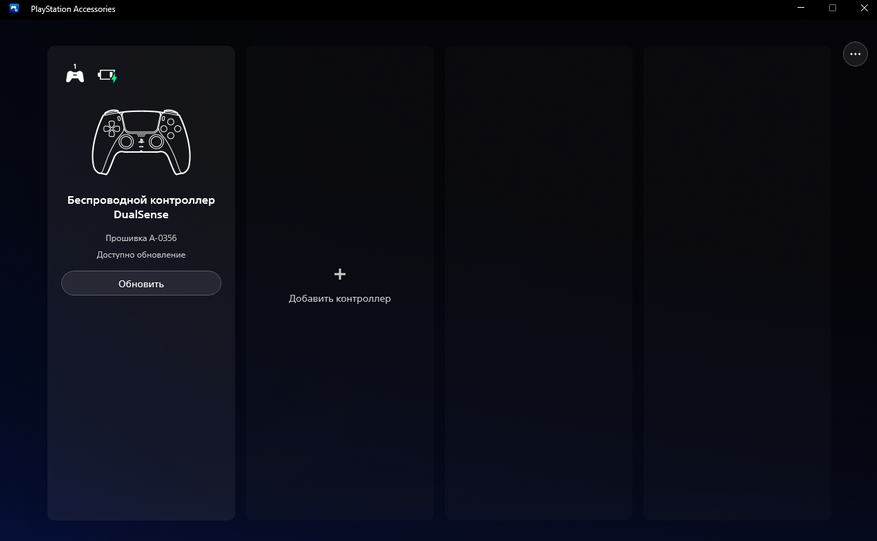The height and width of the screenshot is (541, 877).
Task: Click the player 1 controller indicator icon
Action: click(x=75, y=74)
